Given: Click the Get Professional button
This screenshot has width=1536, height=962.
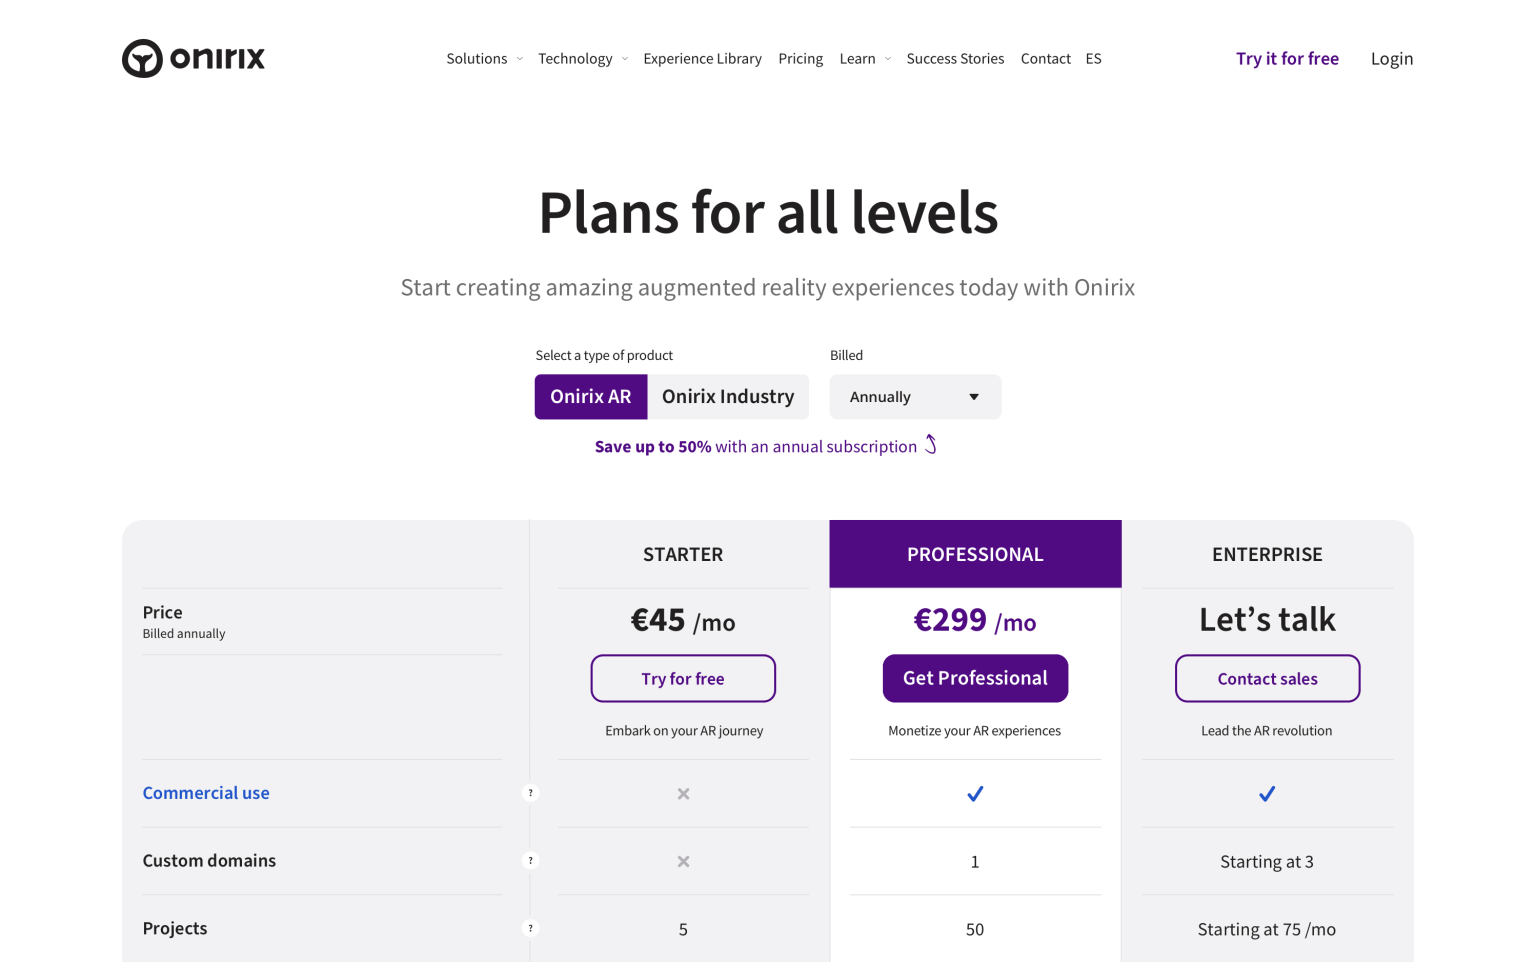Looking at the screenshot, I should click(975, 678).
